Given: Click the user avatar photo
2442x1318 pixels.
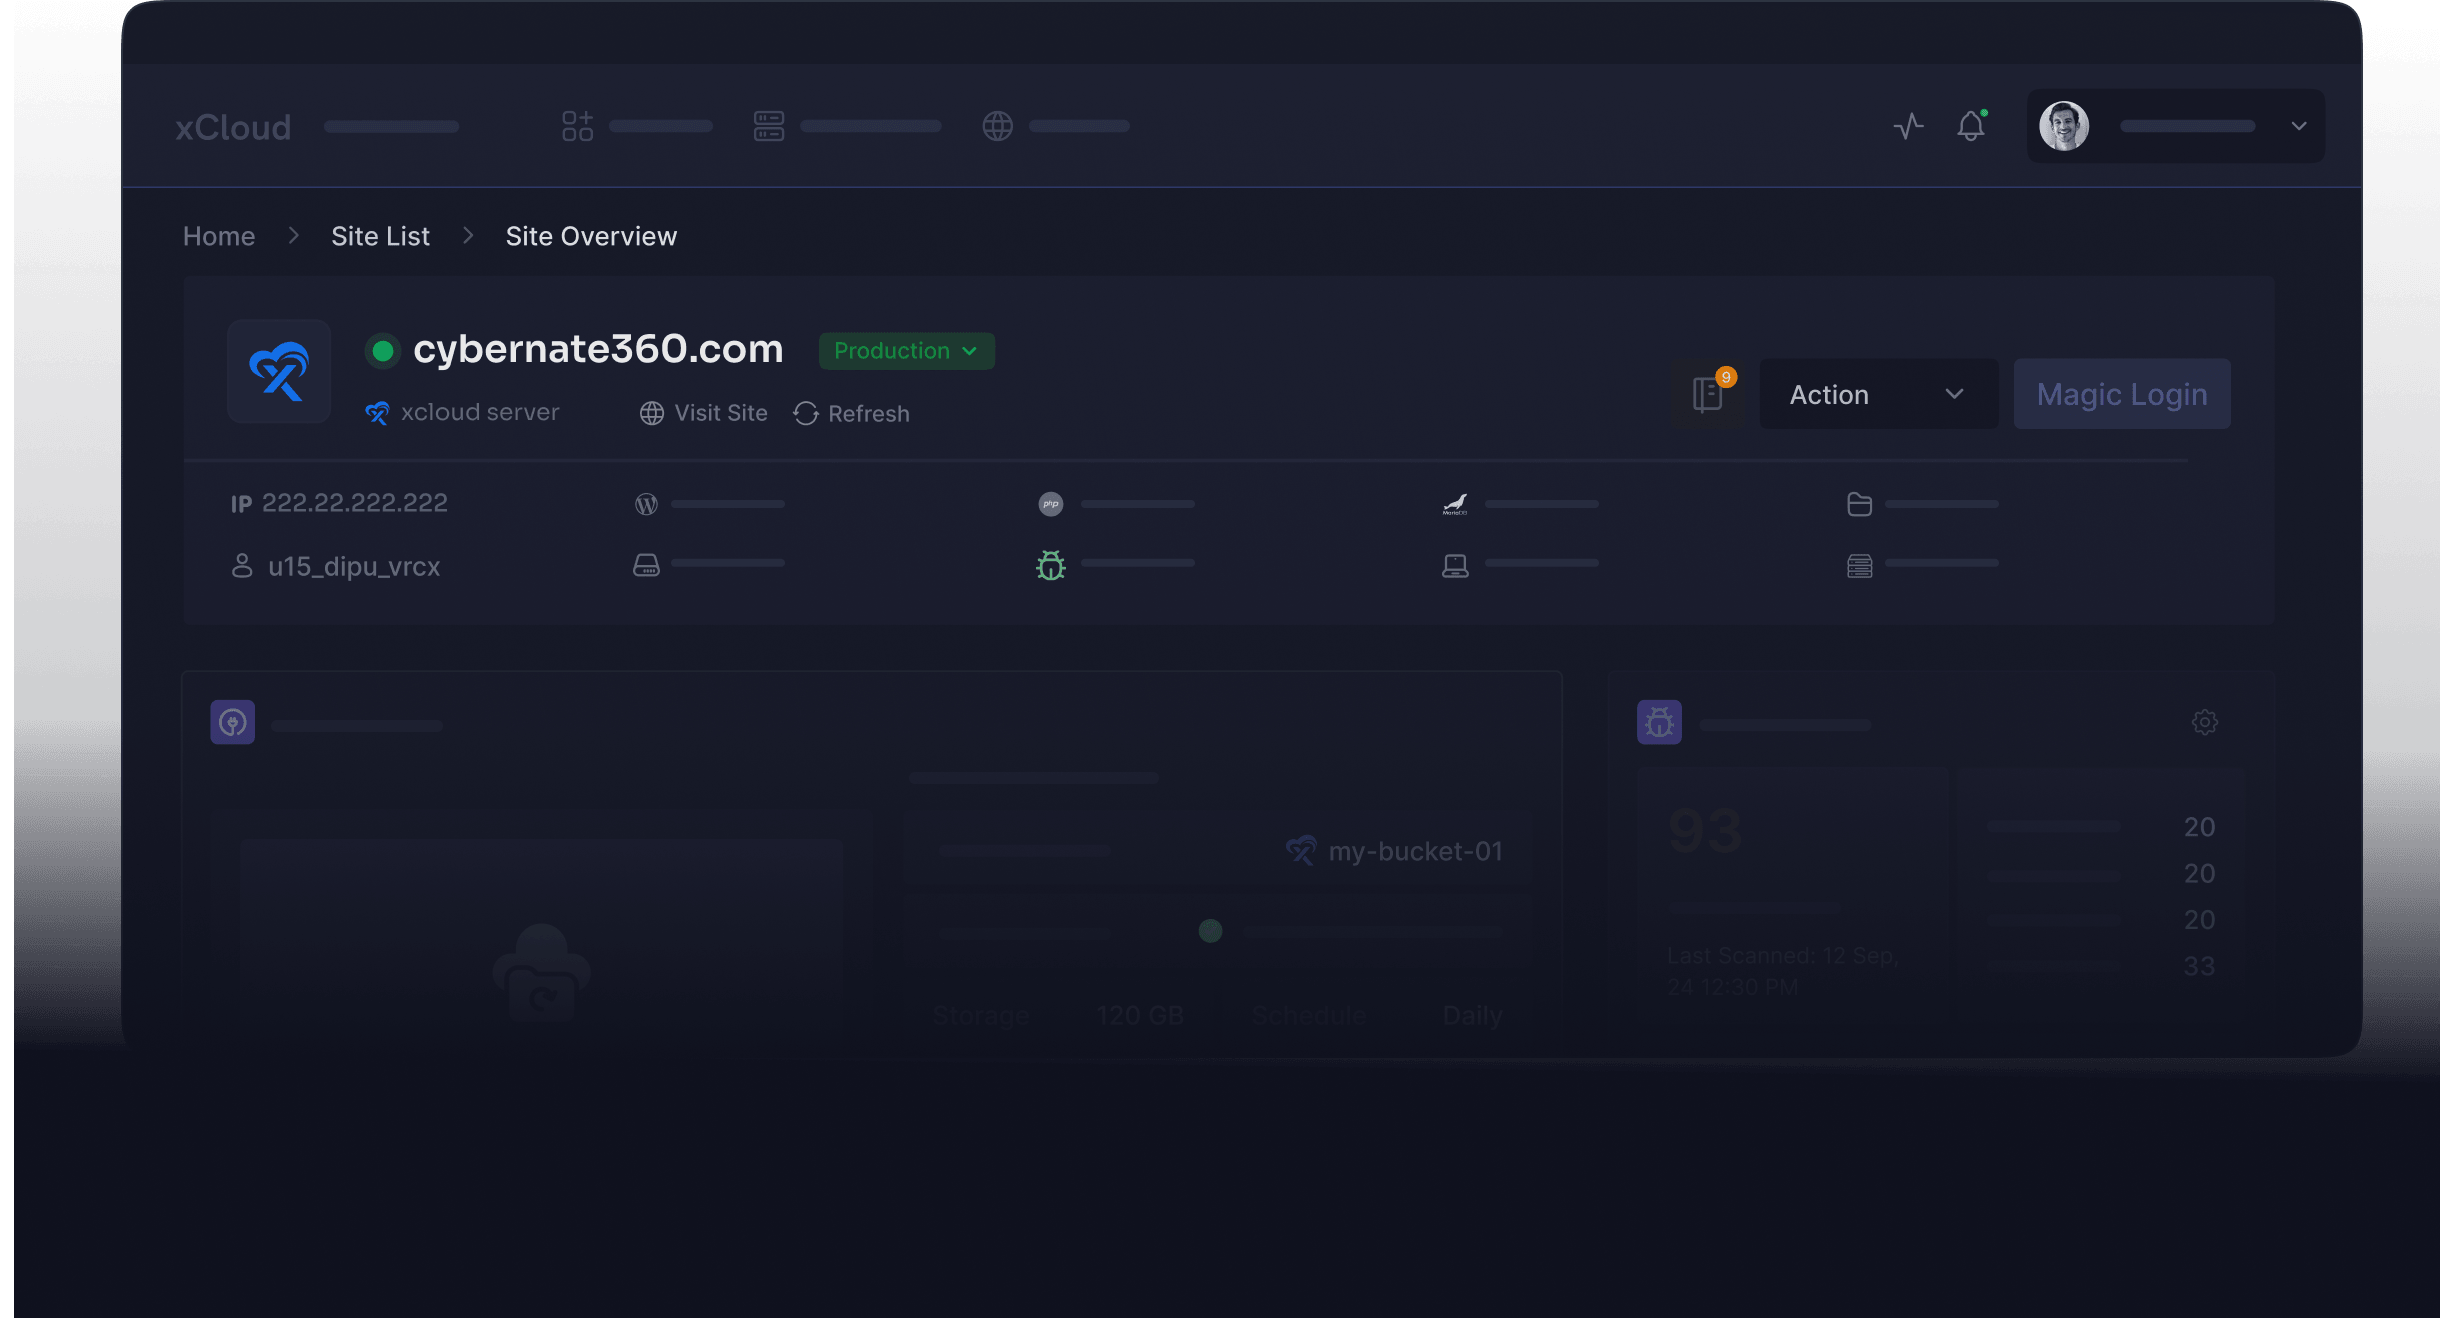Looking at the screenshot, I should 2064,126.
